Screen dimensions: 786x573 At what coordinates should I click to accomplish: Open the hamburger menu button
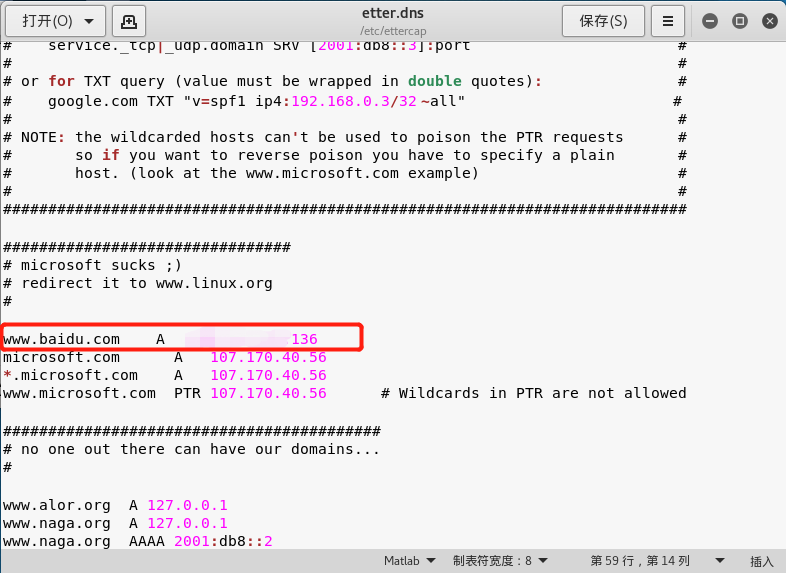pos(668,21)
